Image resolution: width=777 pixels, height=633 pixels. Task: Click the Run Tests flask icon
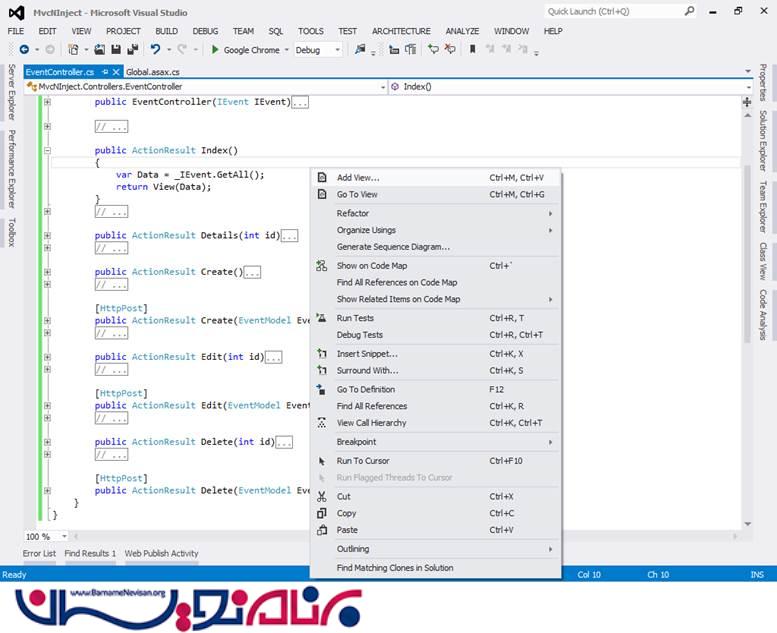pos(321,318)
